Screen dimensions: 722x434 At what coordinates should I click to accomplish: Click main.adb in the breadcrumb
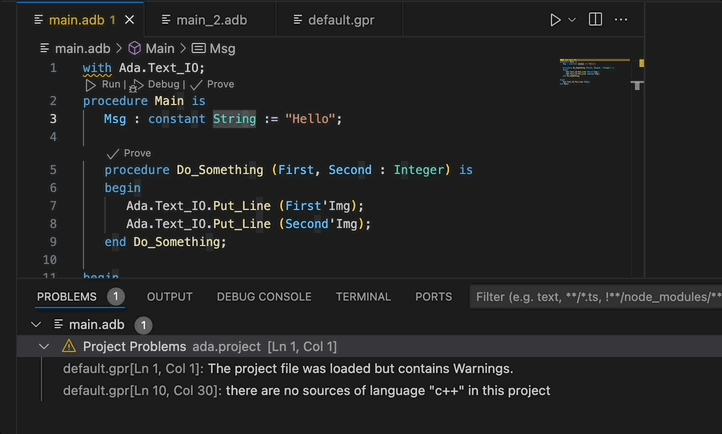click(x=82, y=48)
